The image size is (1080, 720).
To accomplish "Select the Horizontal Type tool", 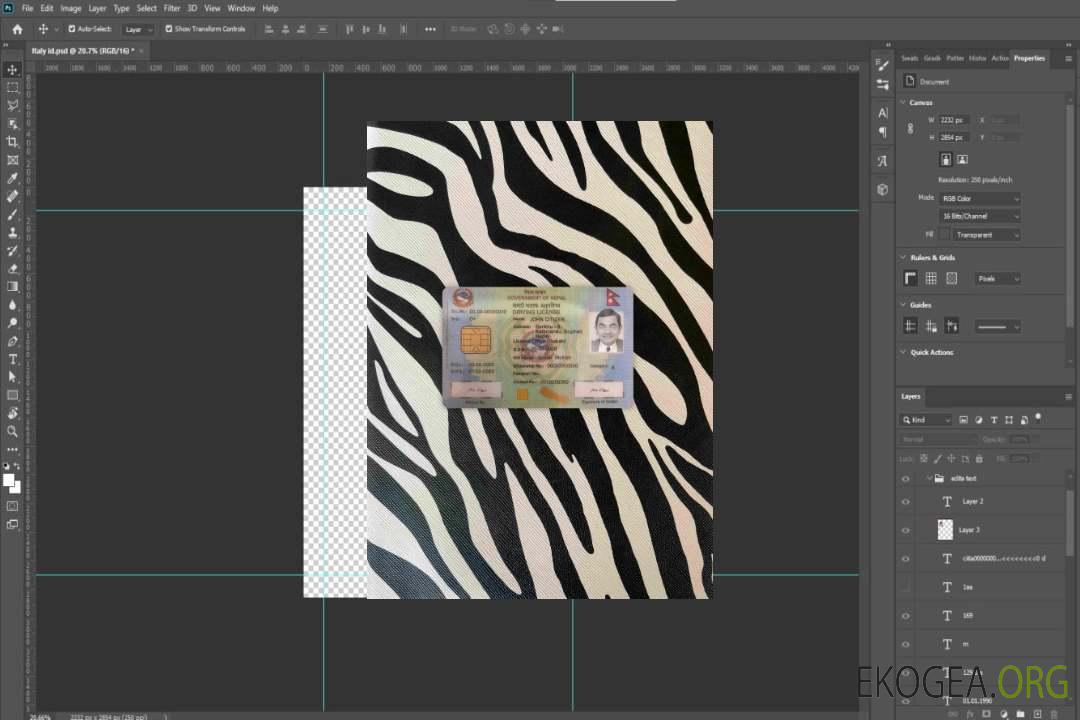I will coord(13,359).
